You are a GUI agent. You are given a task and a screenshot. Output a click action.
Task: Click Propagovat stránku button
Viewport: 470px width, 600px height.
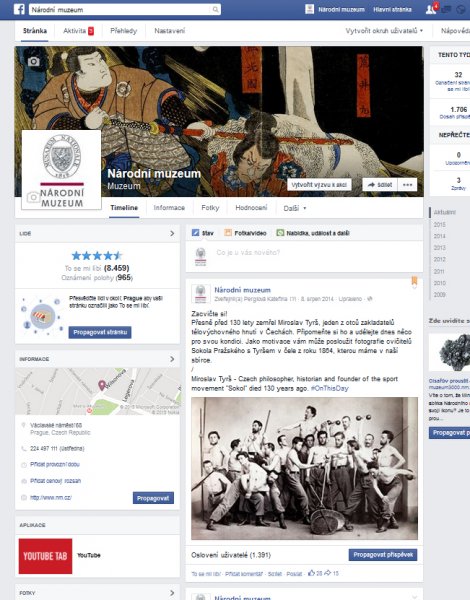click(x=100, y=332)
